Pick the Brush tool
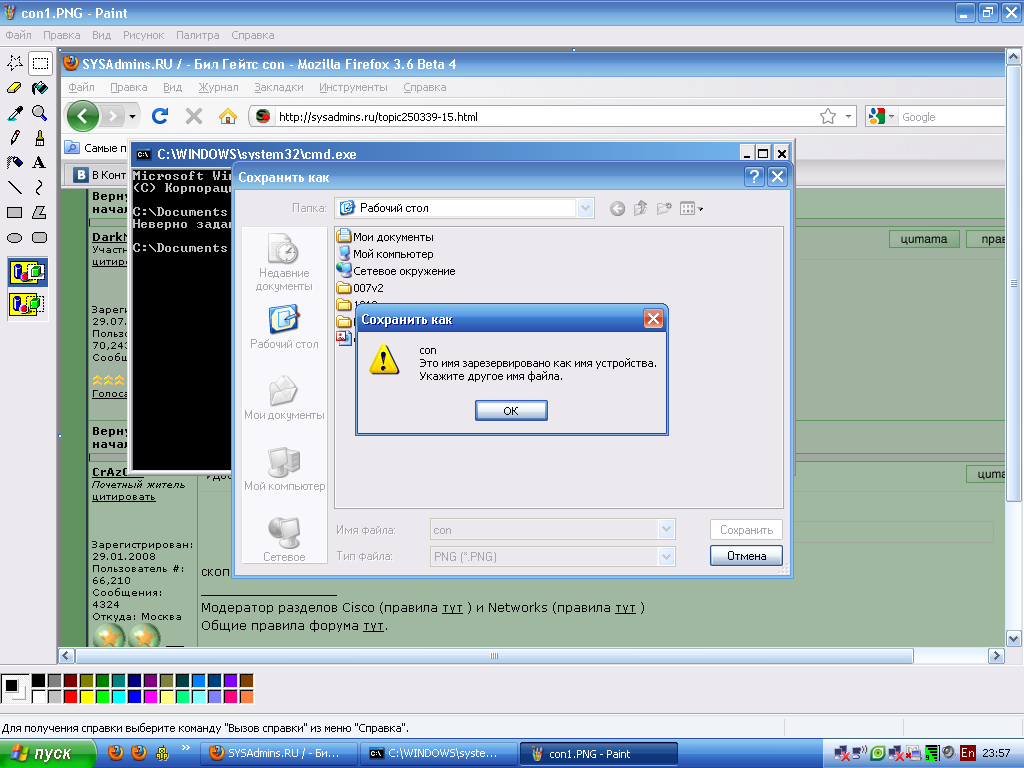This screenshot has height=768, width=1024. click(40, 137)
